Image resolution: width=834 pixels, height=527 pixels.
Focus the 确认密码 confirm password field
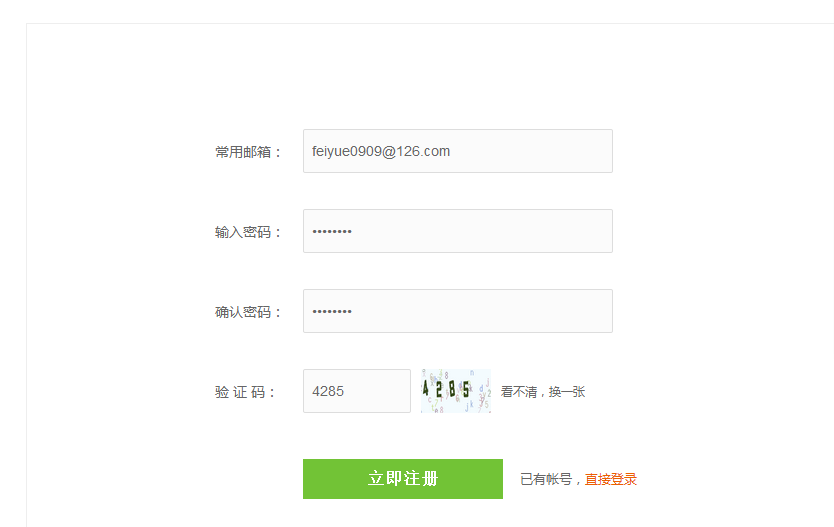point(457,311)
